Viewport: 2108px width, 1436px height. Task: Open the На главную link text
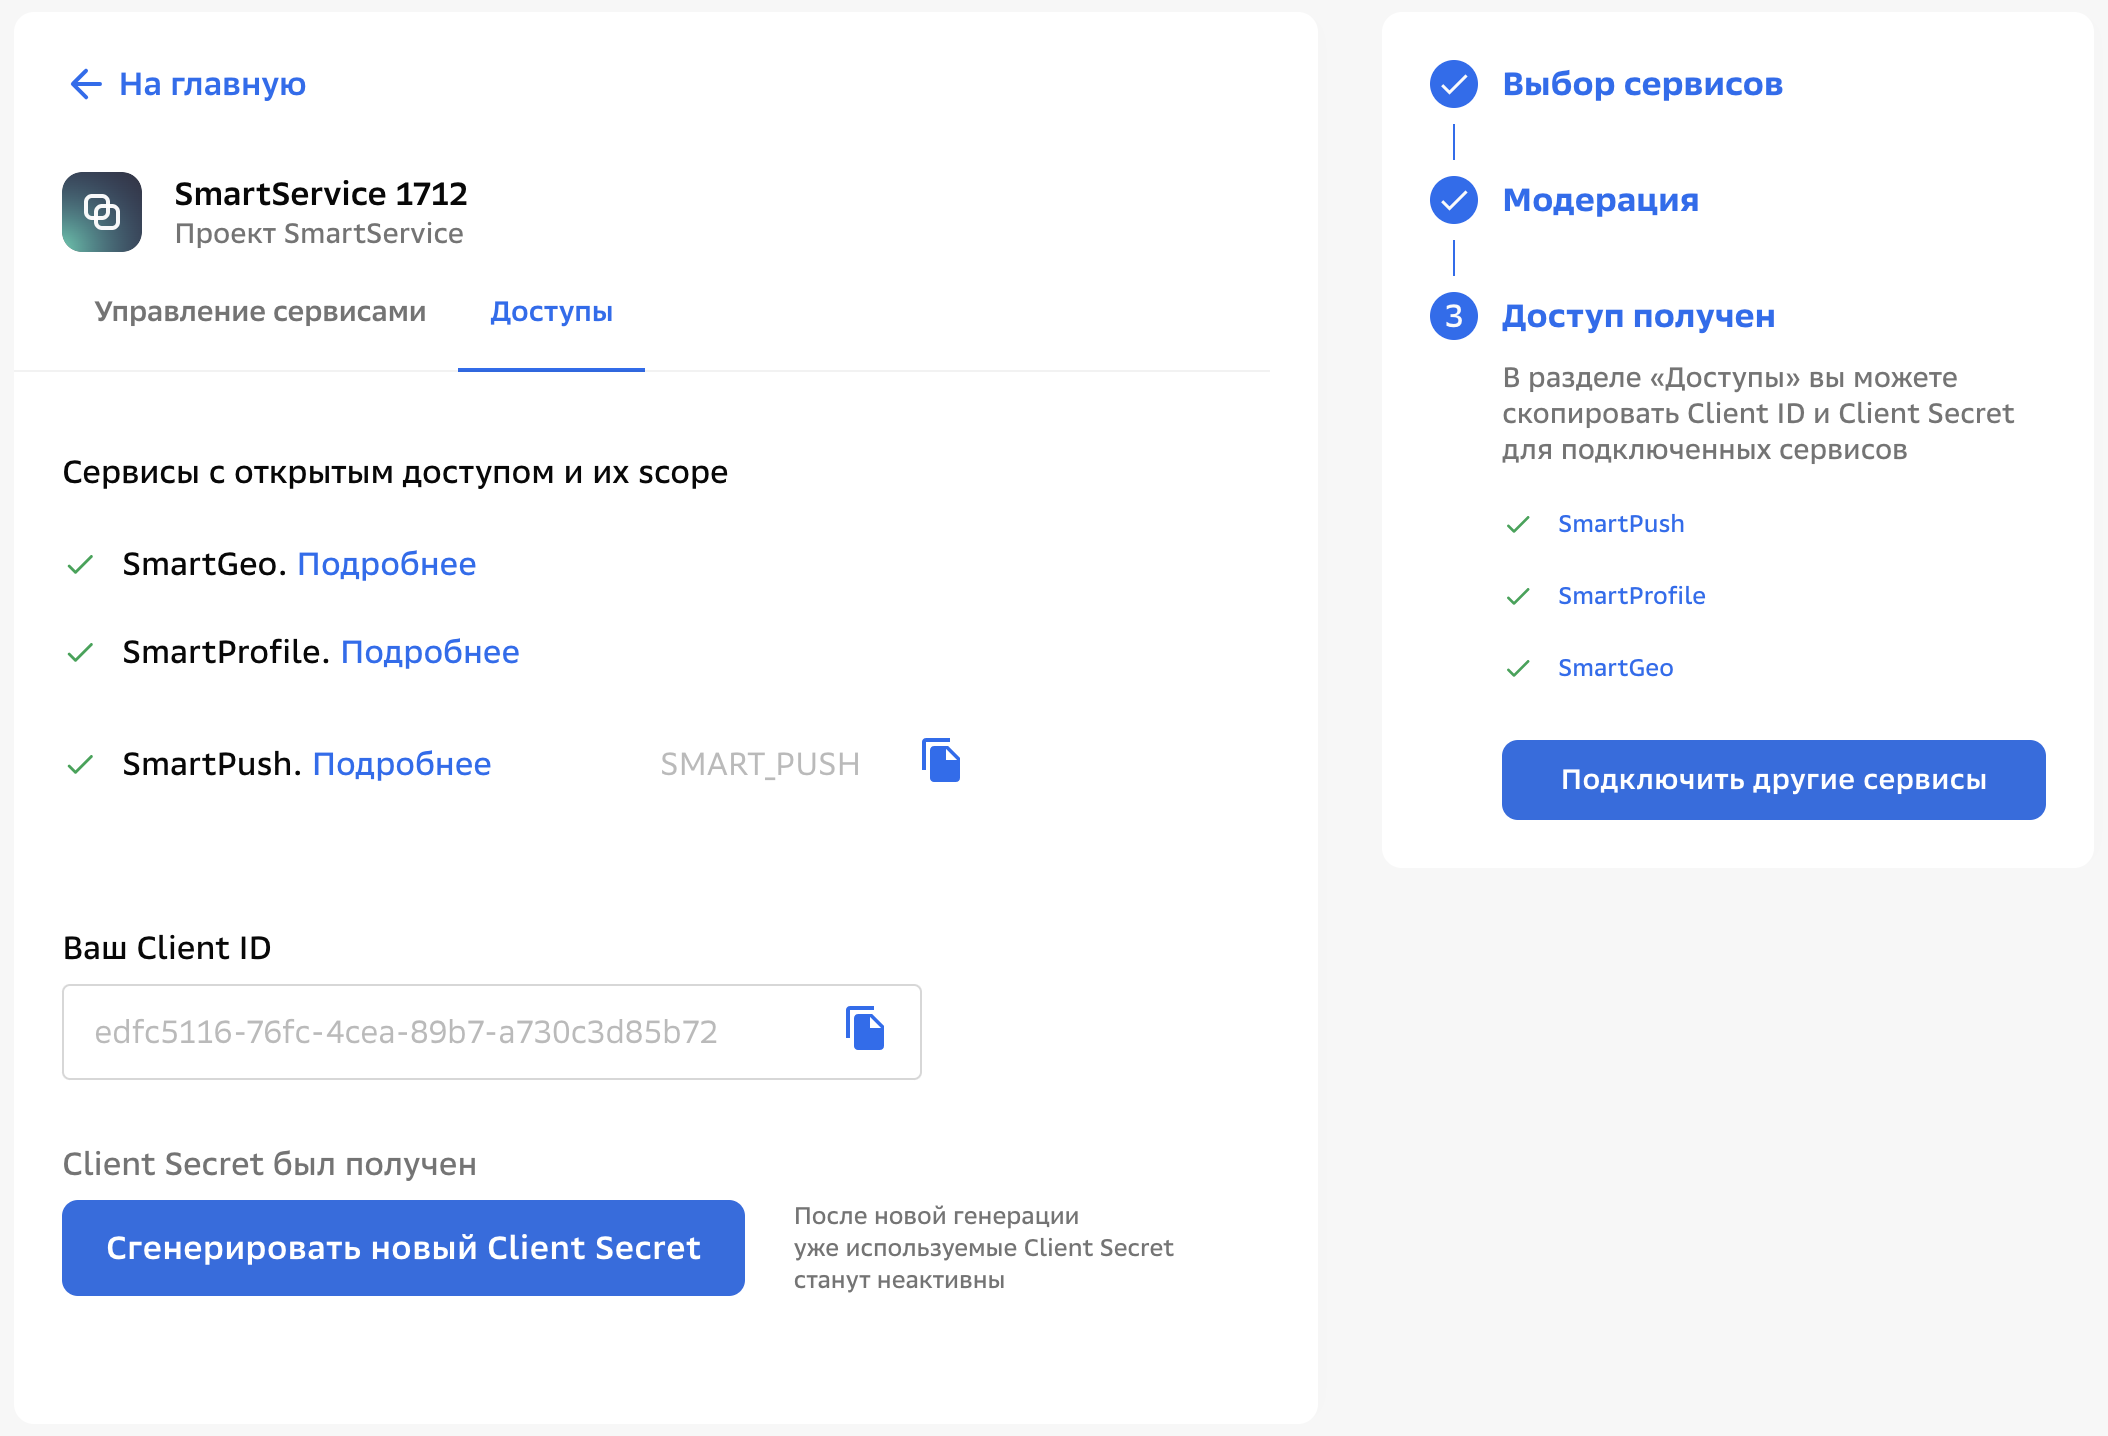(x=212, y=84)
